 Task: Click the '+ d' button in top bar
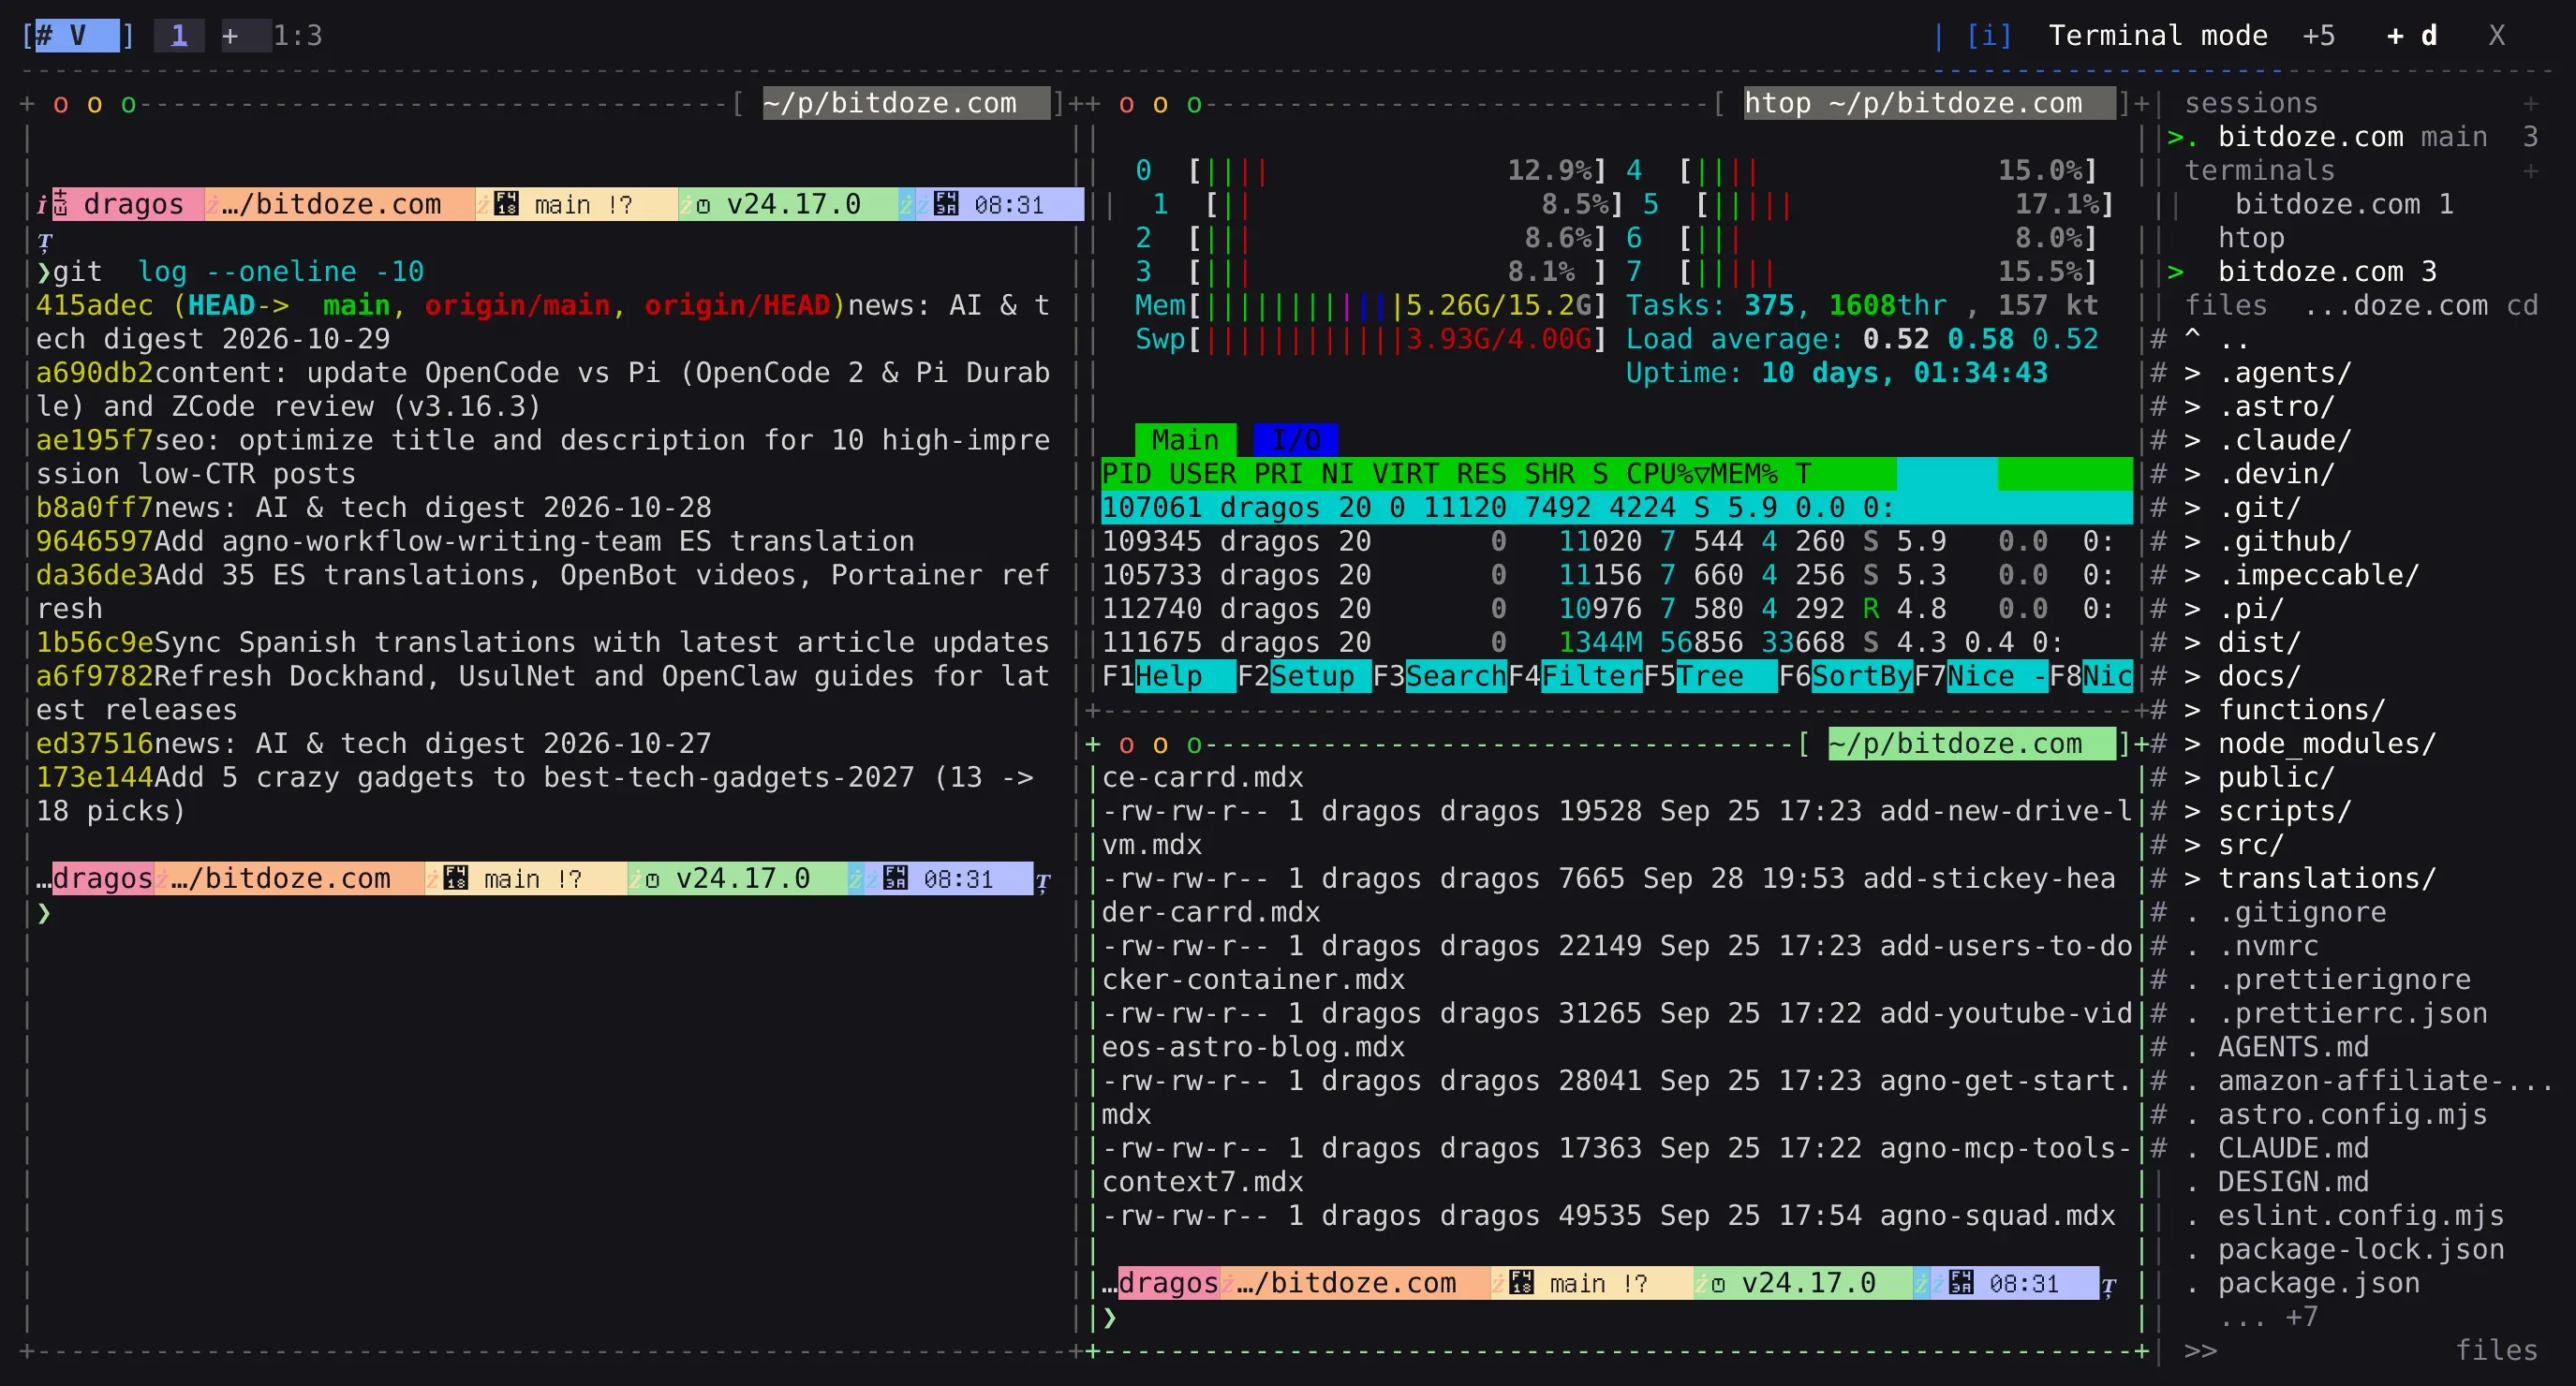click(x=2411, y=36)
